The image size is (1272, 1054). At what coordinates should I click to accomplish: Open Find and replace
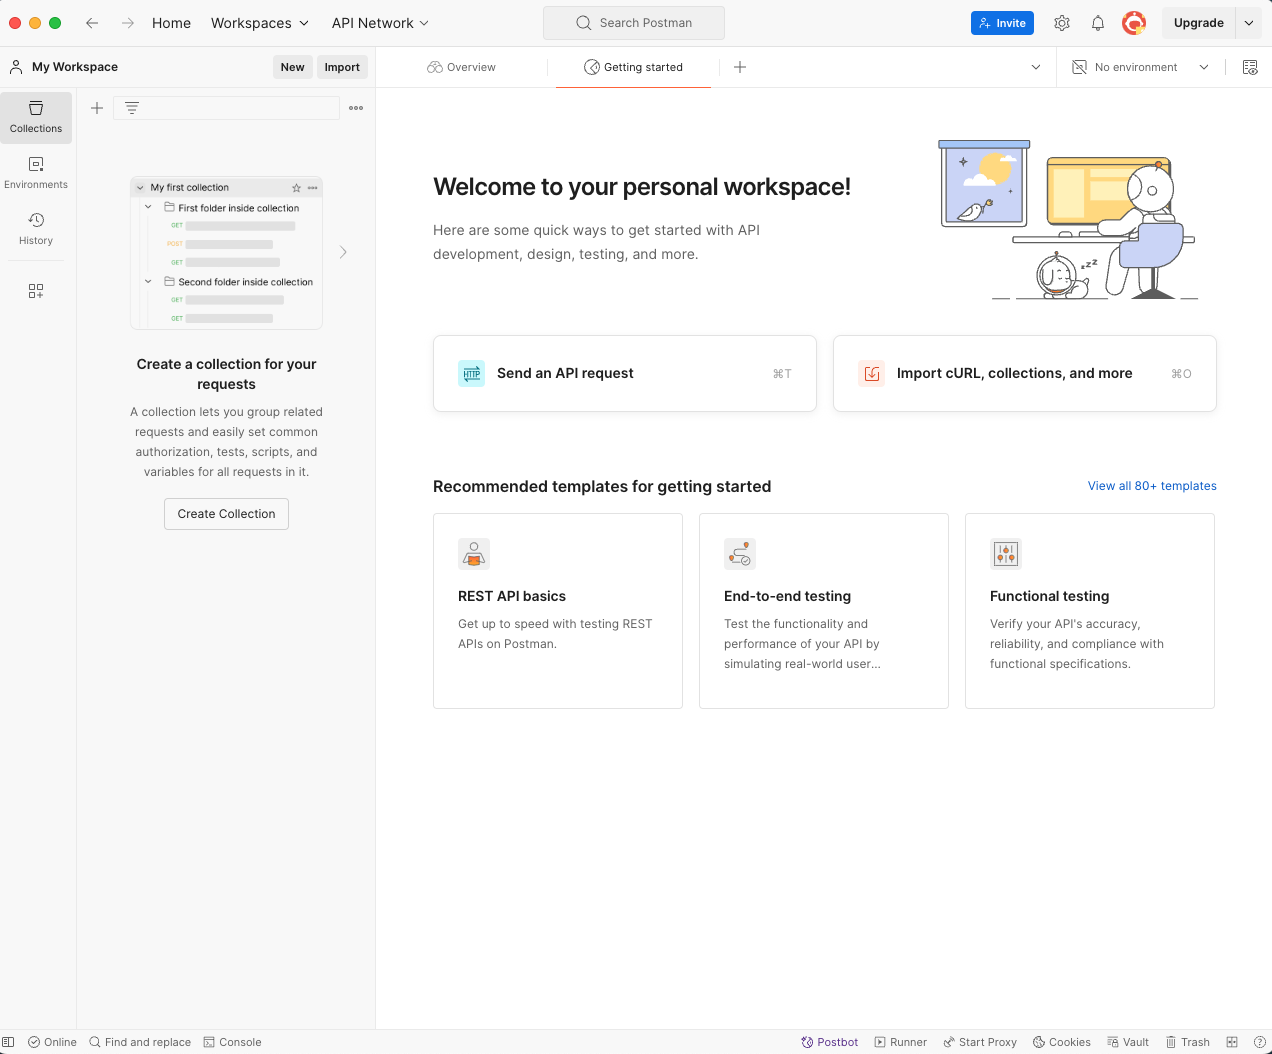point(140,1042)
